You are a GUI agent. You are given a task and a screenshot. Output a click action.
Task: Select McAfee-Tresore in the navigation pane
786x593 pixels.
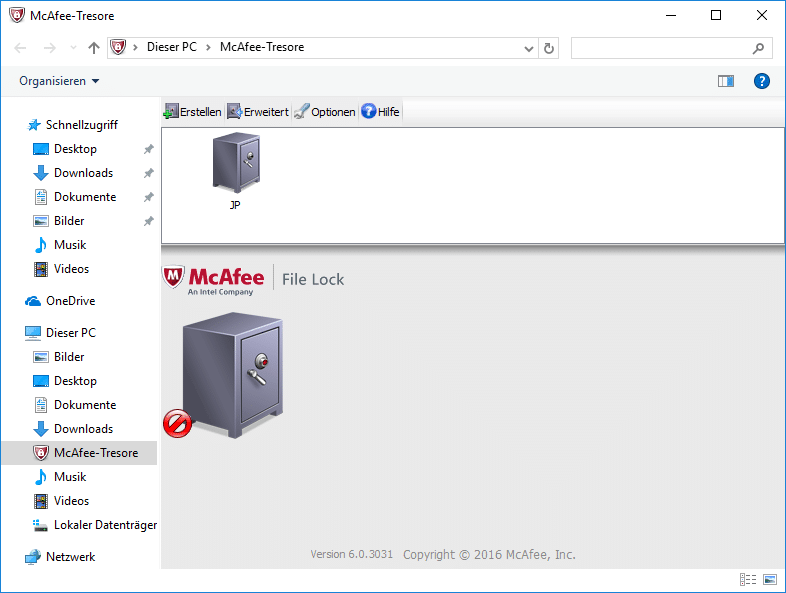(x=96, y=453)
